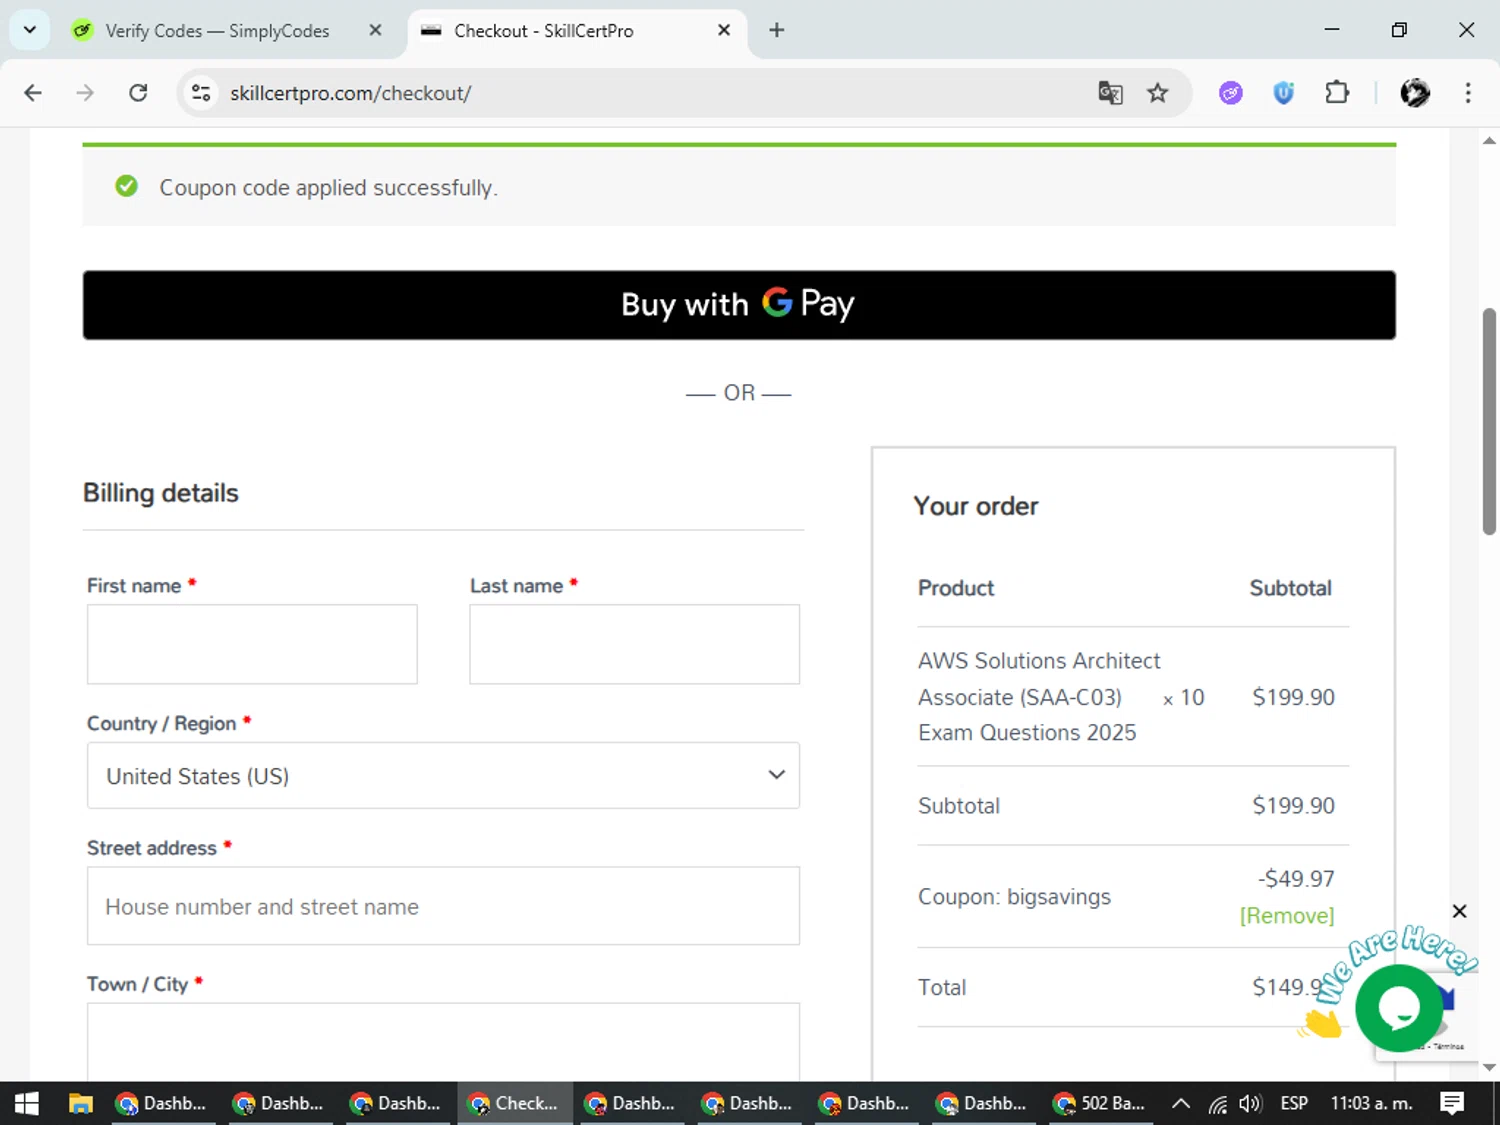The height and width of the screenshot is (1125, 1500).
Task: Click the green success checkmark icon
Action: click(126, 186)
